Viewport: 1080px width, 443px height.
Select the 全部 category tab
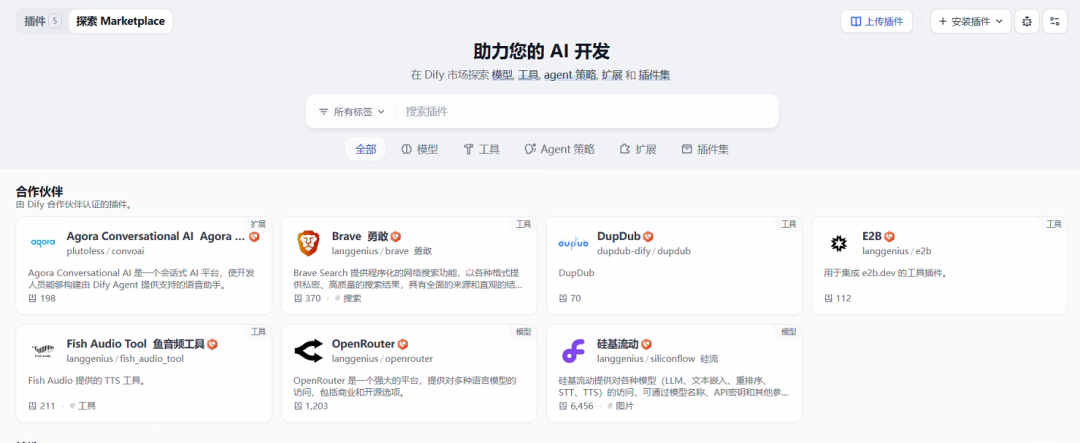[x=366, y=149]
